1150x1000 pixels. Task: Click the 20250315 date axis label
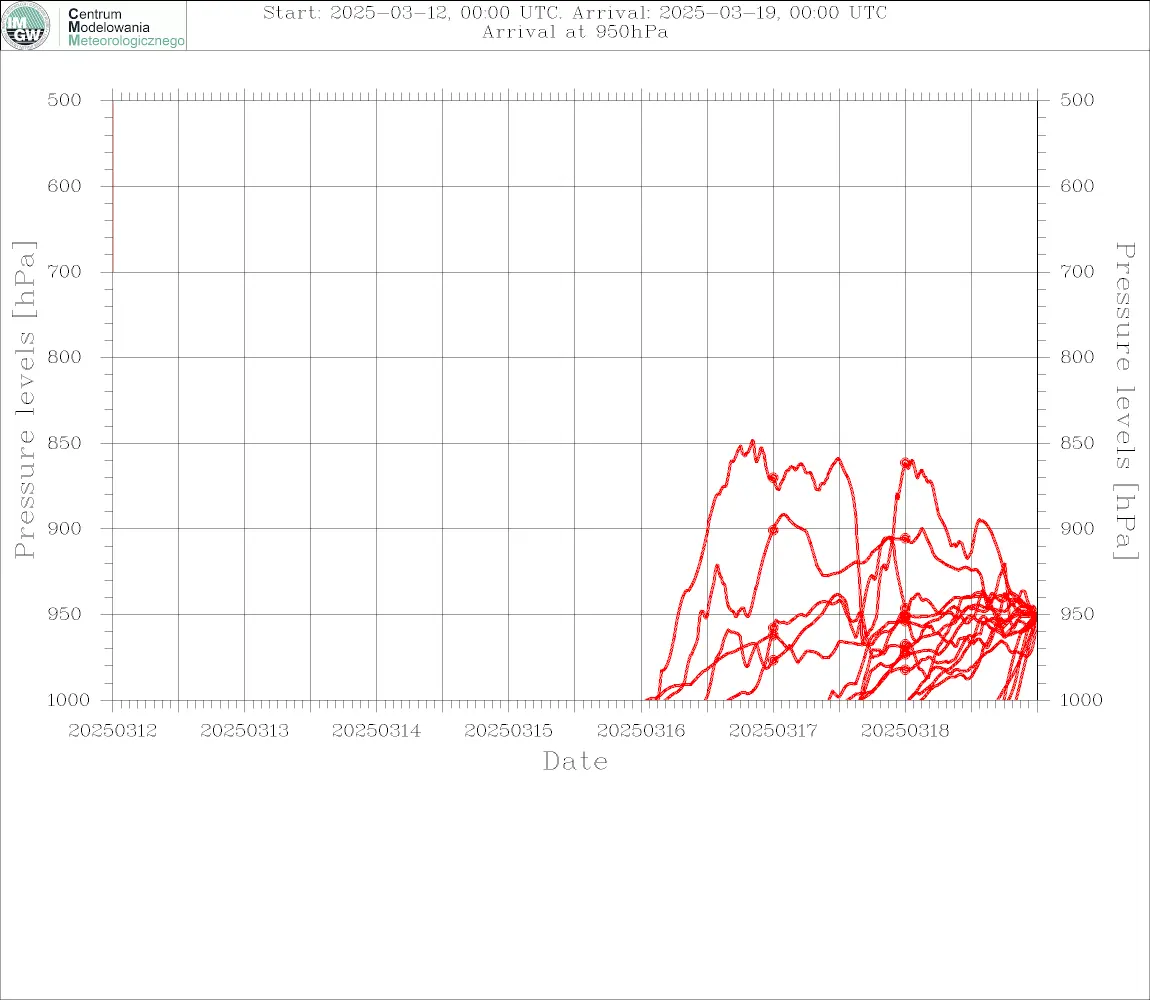[x=508, y=731]
